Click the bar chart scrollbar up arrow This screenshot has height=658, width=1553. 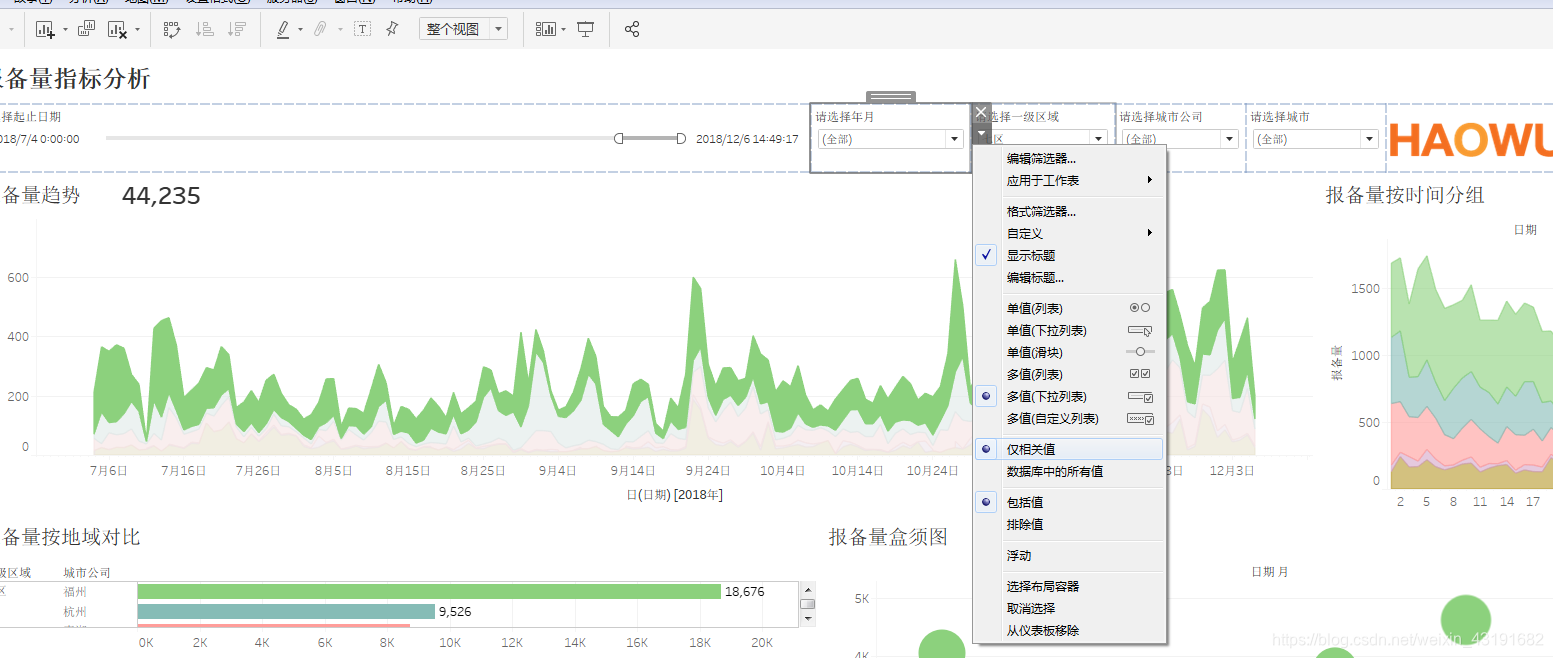pyautogui.click(x=807, y=590)
